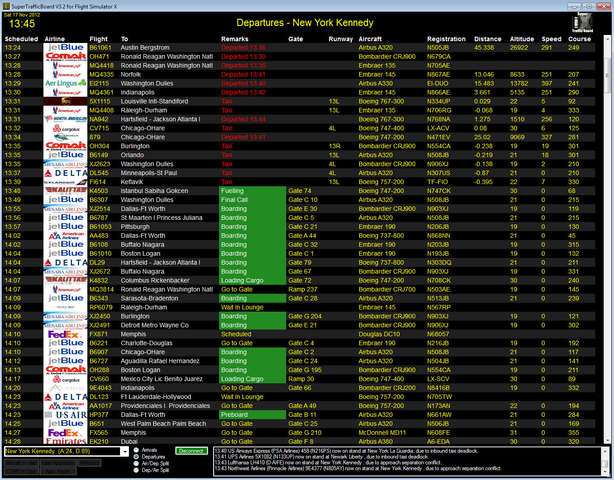Click the Registration column header
This screenshot has height=480, width=614.
[x=446, y=39]
